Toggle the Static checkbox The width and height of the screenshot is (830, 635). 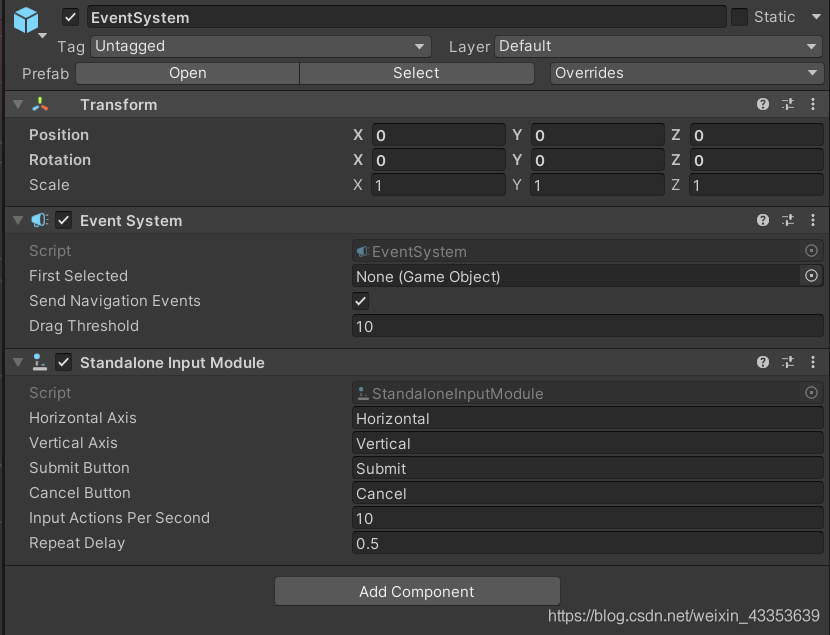coord(739,17)
